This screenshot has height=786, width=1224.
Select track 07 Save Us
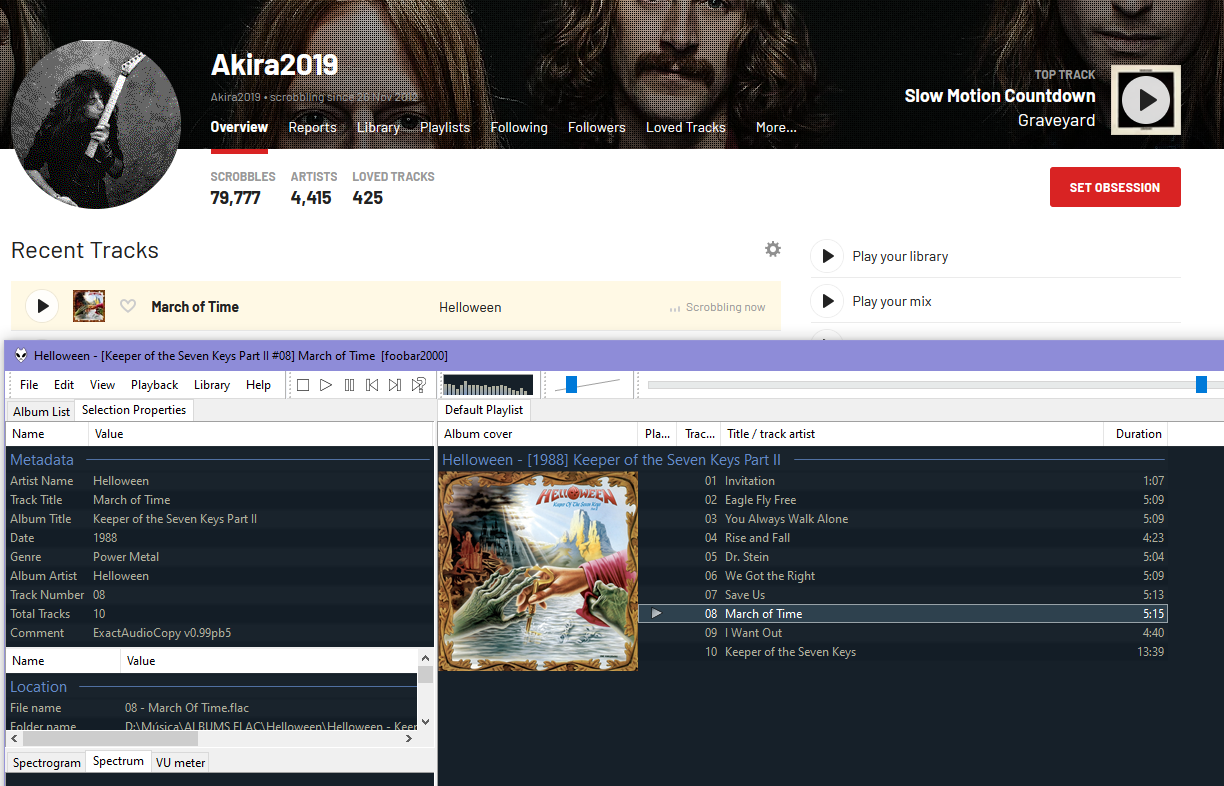903,595
